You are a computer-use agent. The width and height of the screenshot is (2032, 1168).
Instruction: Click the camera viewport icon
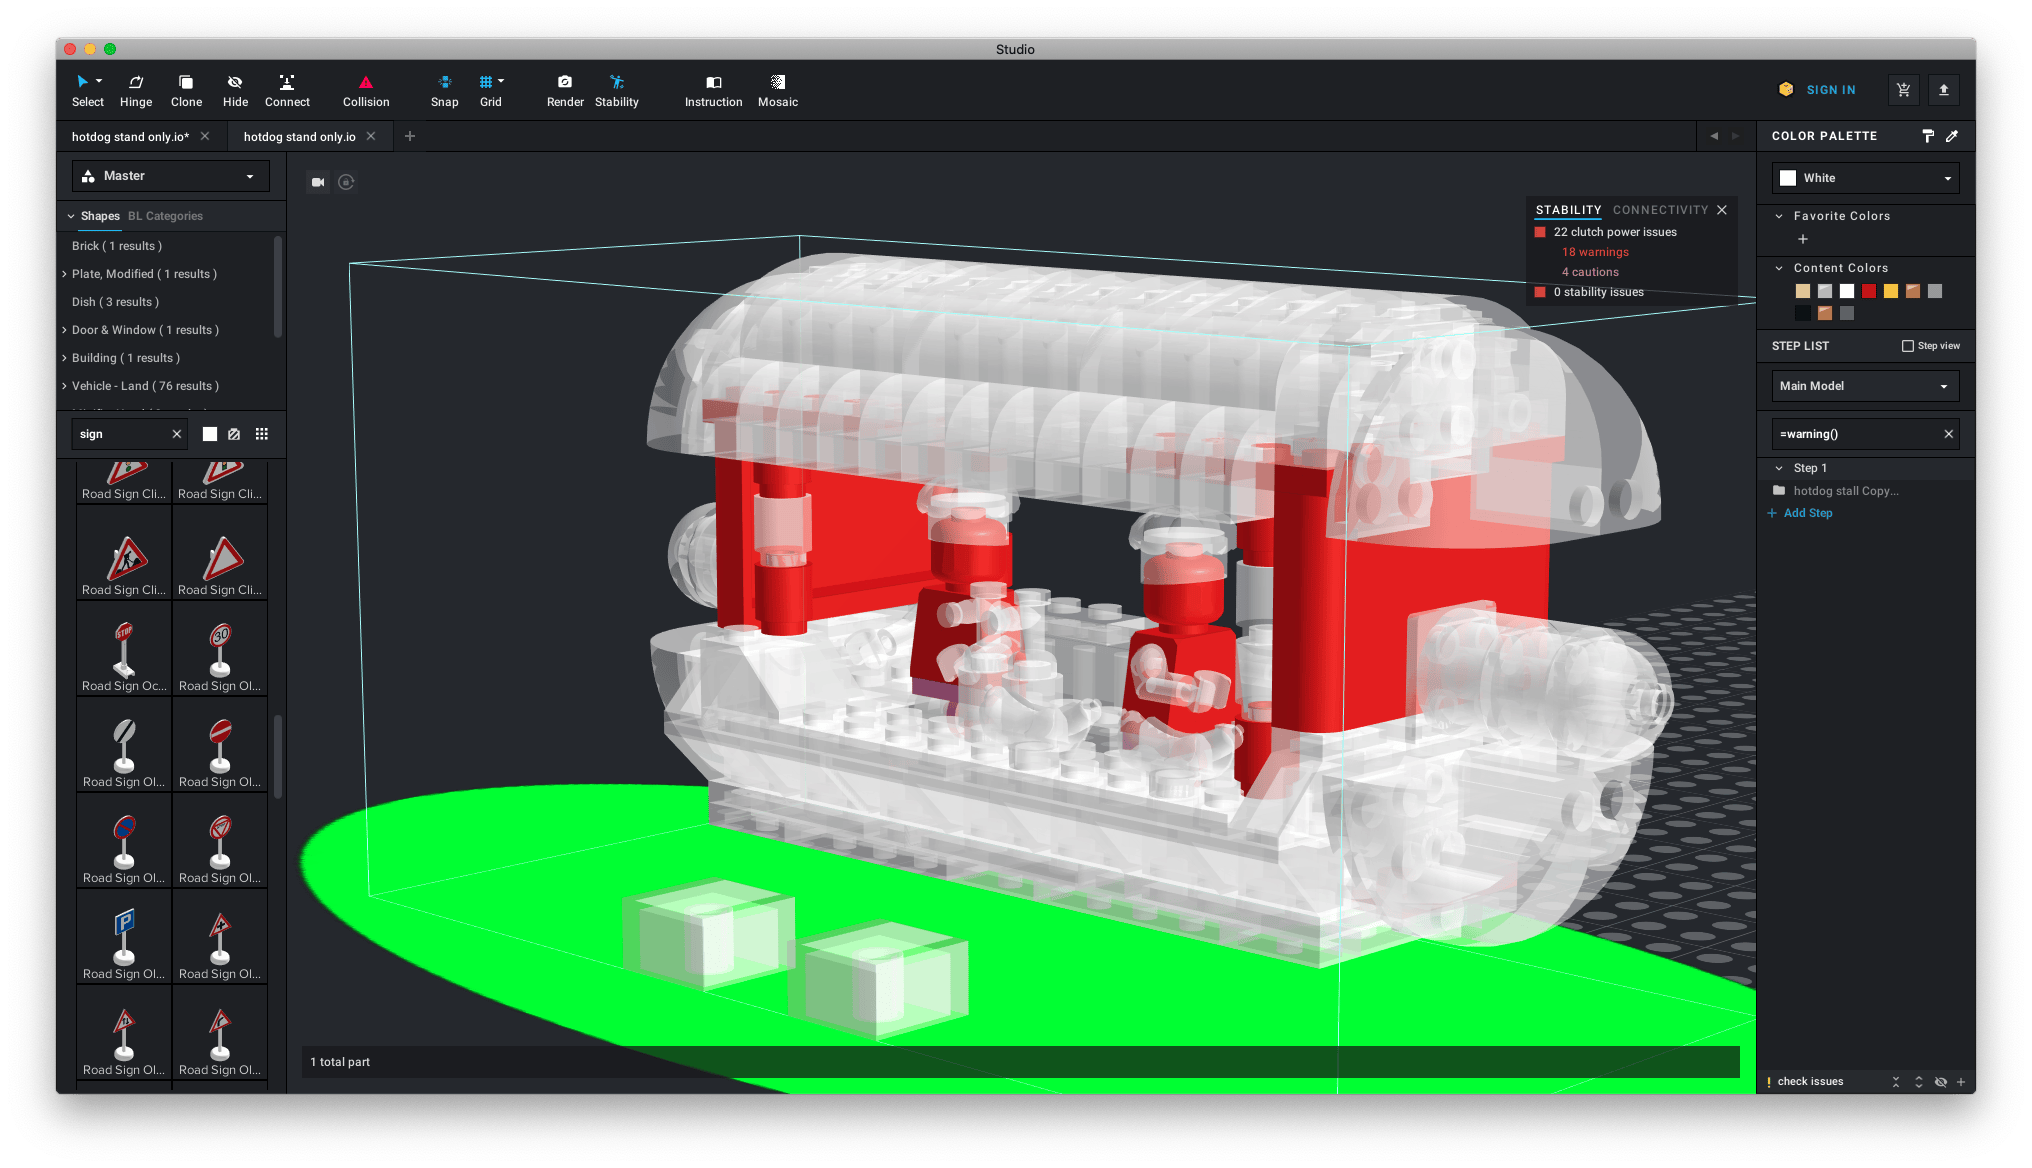[318, 182]
